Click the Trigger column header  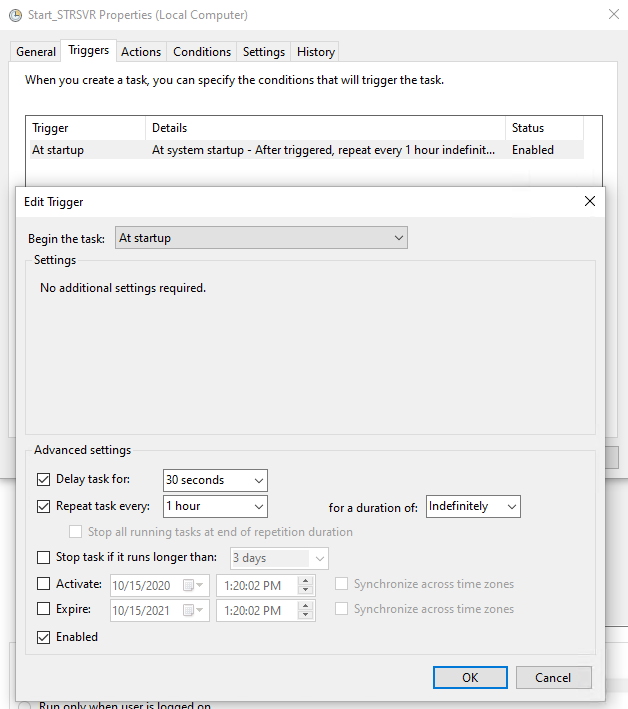click(86, 128)
